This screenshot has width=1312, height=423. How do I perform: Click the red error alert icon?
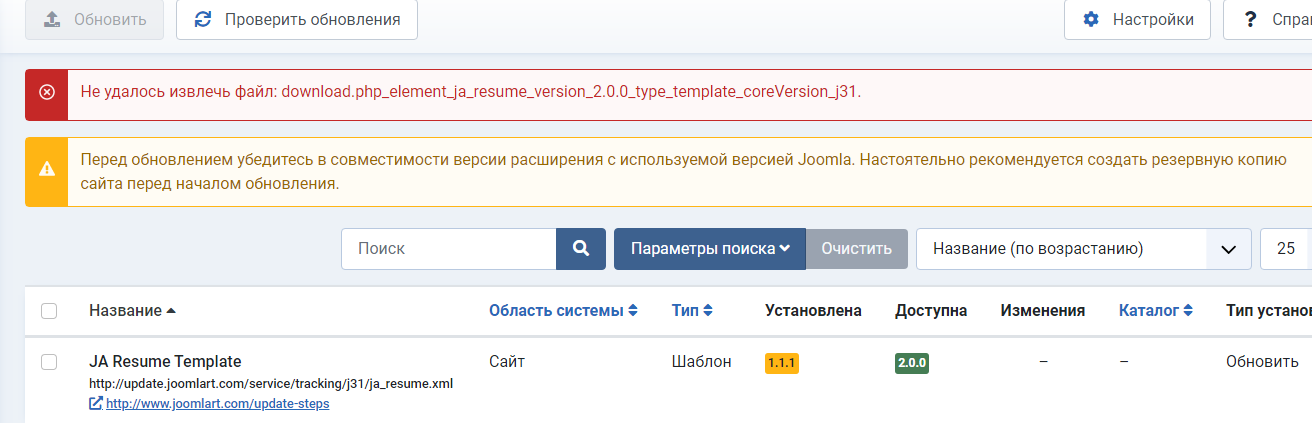47,93
